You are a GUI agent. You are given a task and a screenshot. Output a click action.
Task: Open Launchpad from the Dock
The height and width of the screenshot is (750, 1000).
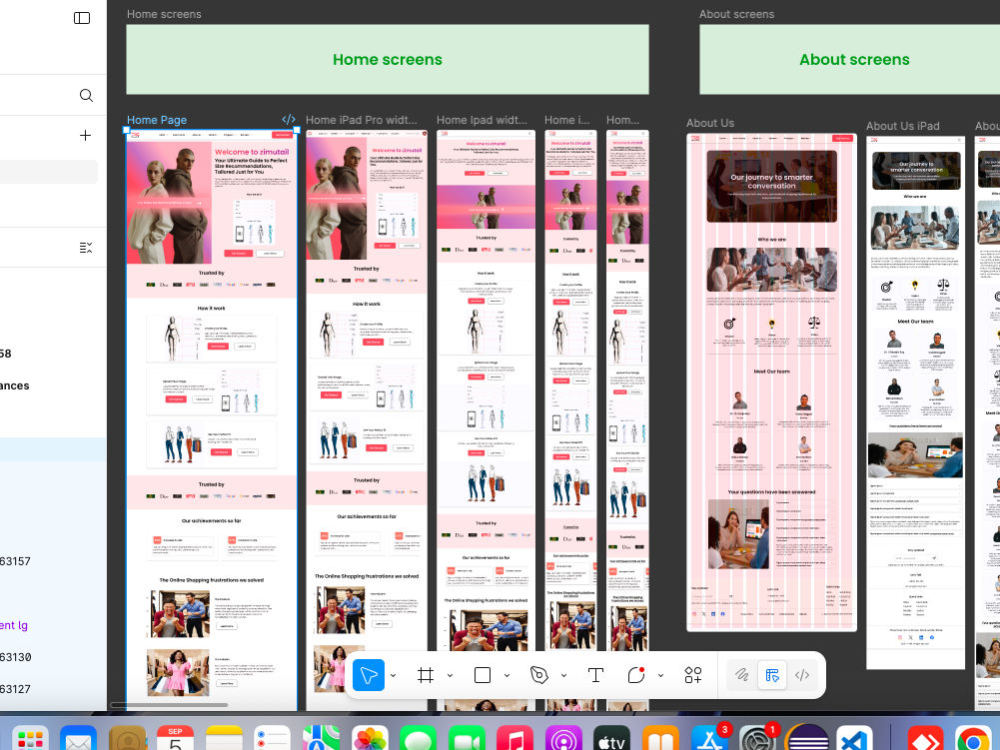30,740
